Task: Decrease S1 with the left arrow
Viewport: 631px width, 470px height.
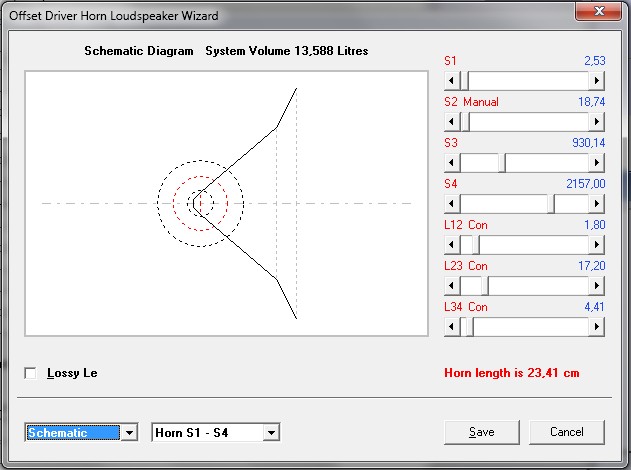Action: coord(452,81)
